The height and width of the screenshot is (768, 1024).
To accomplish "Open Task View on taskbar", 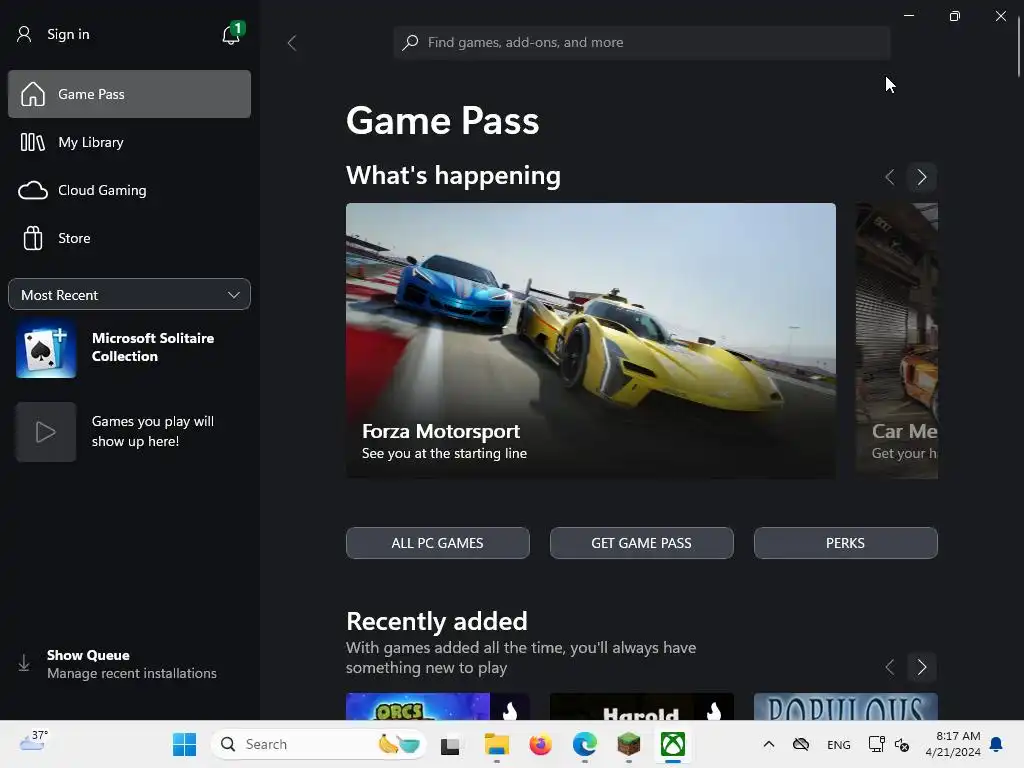I will tap(450, 745).
